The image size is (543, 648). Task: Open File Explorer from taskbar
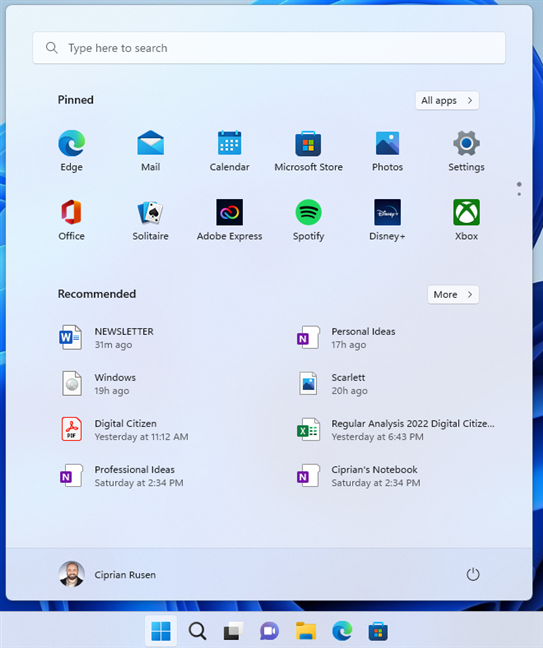click(306, 631)
